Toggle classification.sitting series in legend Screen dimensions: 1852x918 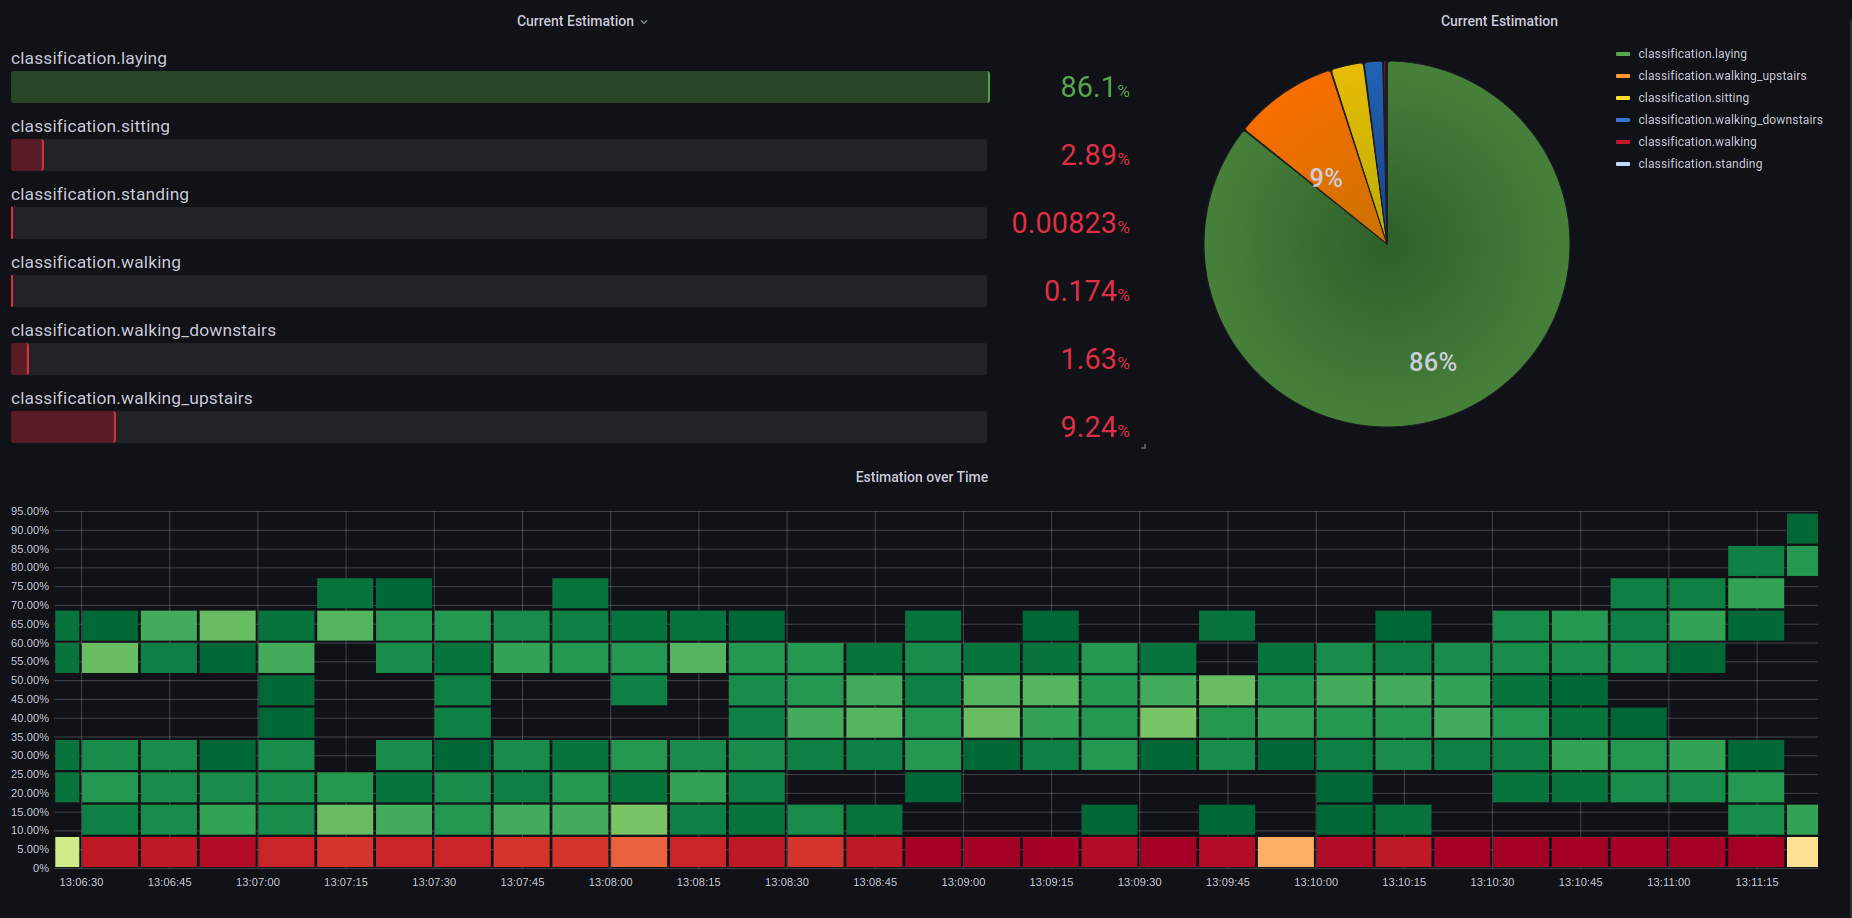click(x=1693, y=98)
